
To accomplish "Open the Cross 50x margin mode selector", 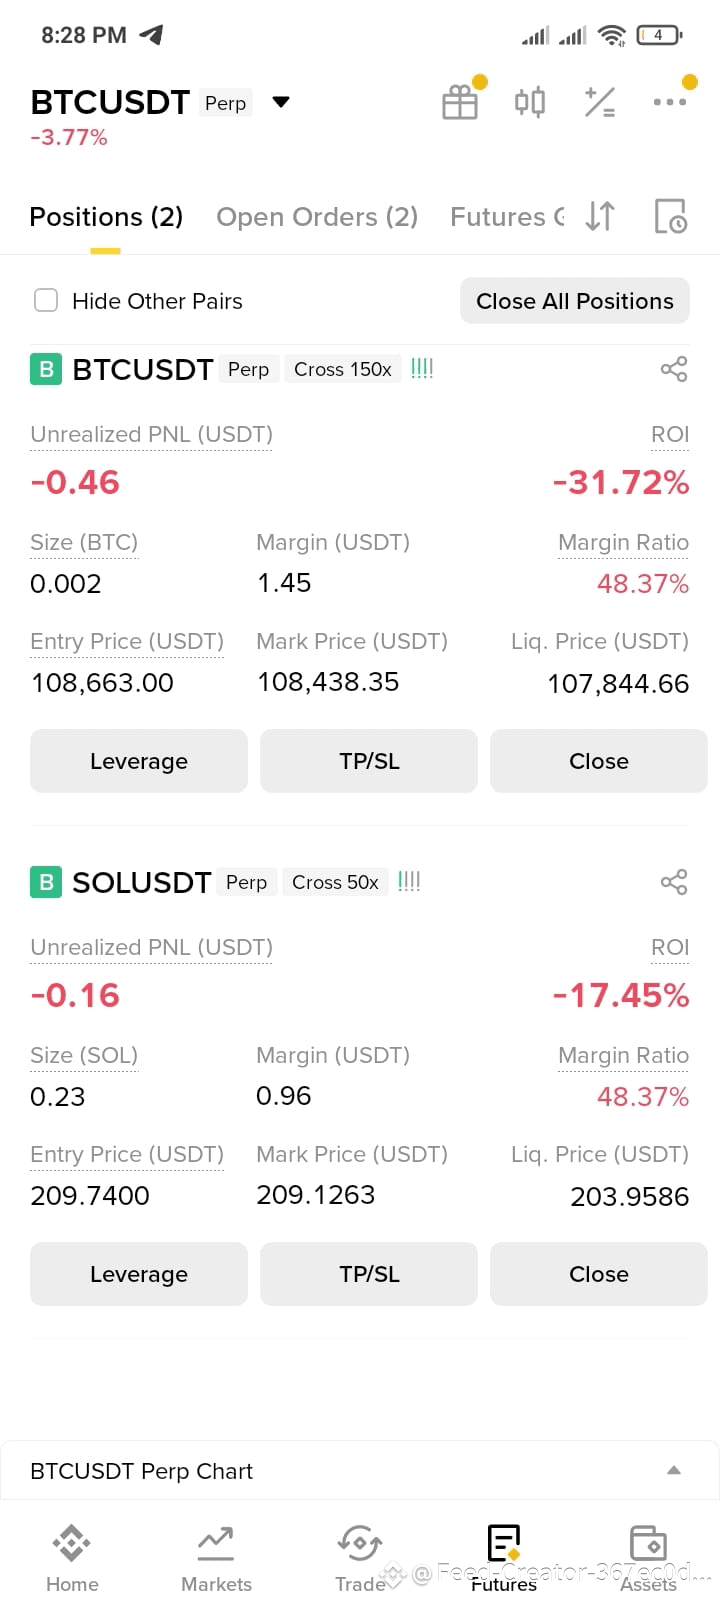I will pyautogui.click(x=335, y=882).
